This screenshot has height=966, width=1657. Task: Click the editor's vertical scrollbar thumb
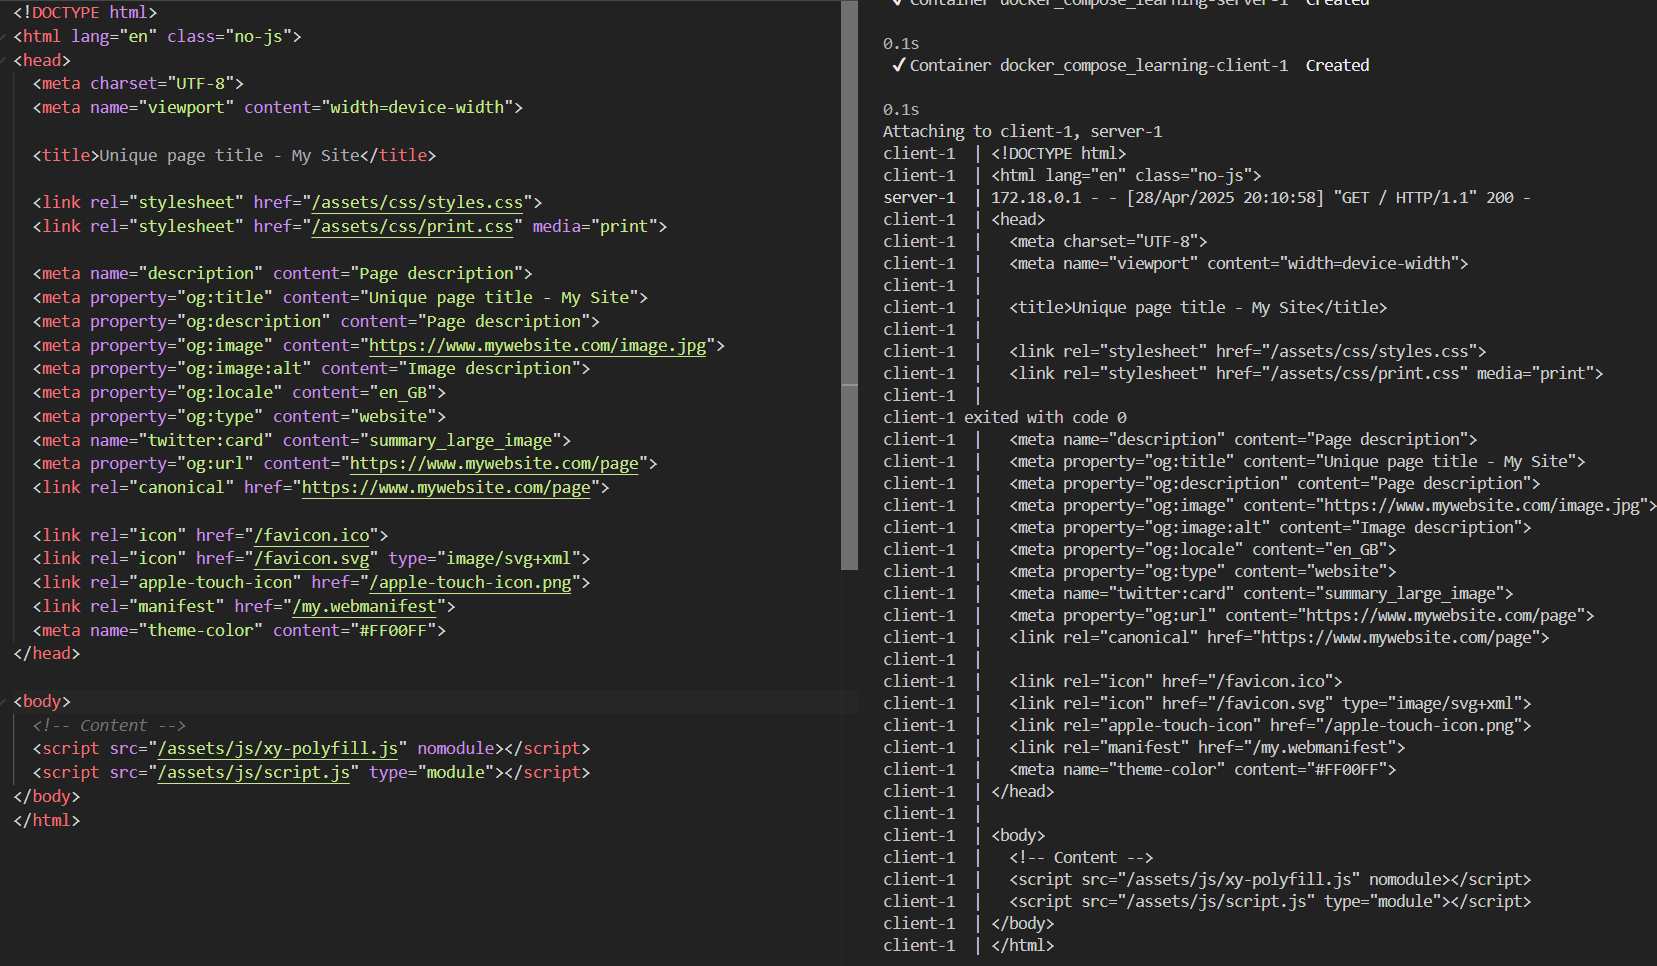coord(850,285)
